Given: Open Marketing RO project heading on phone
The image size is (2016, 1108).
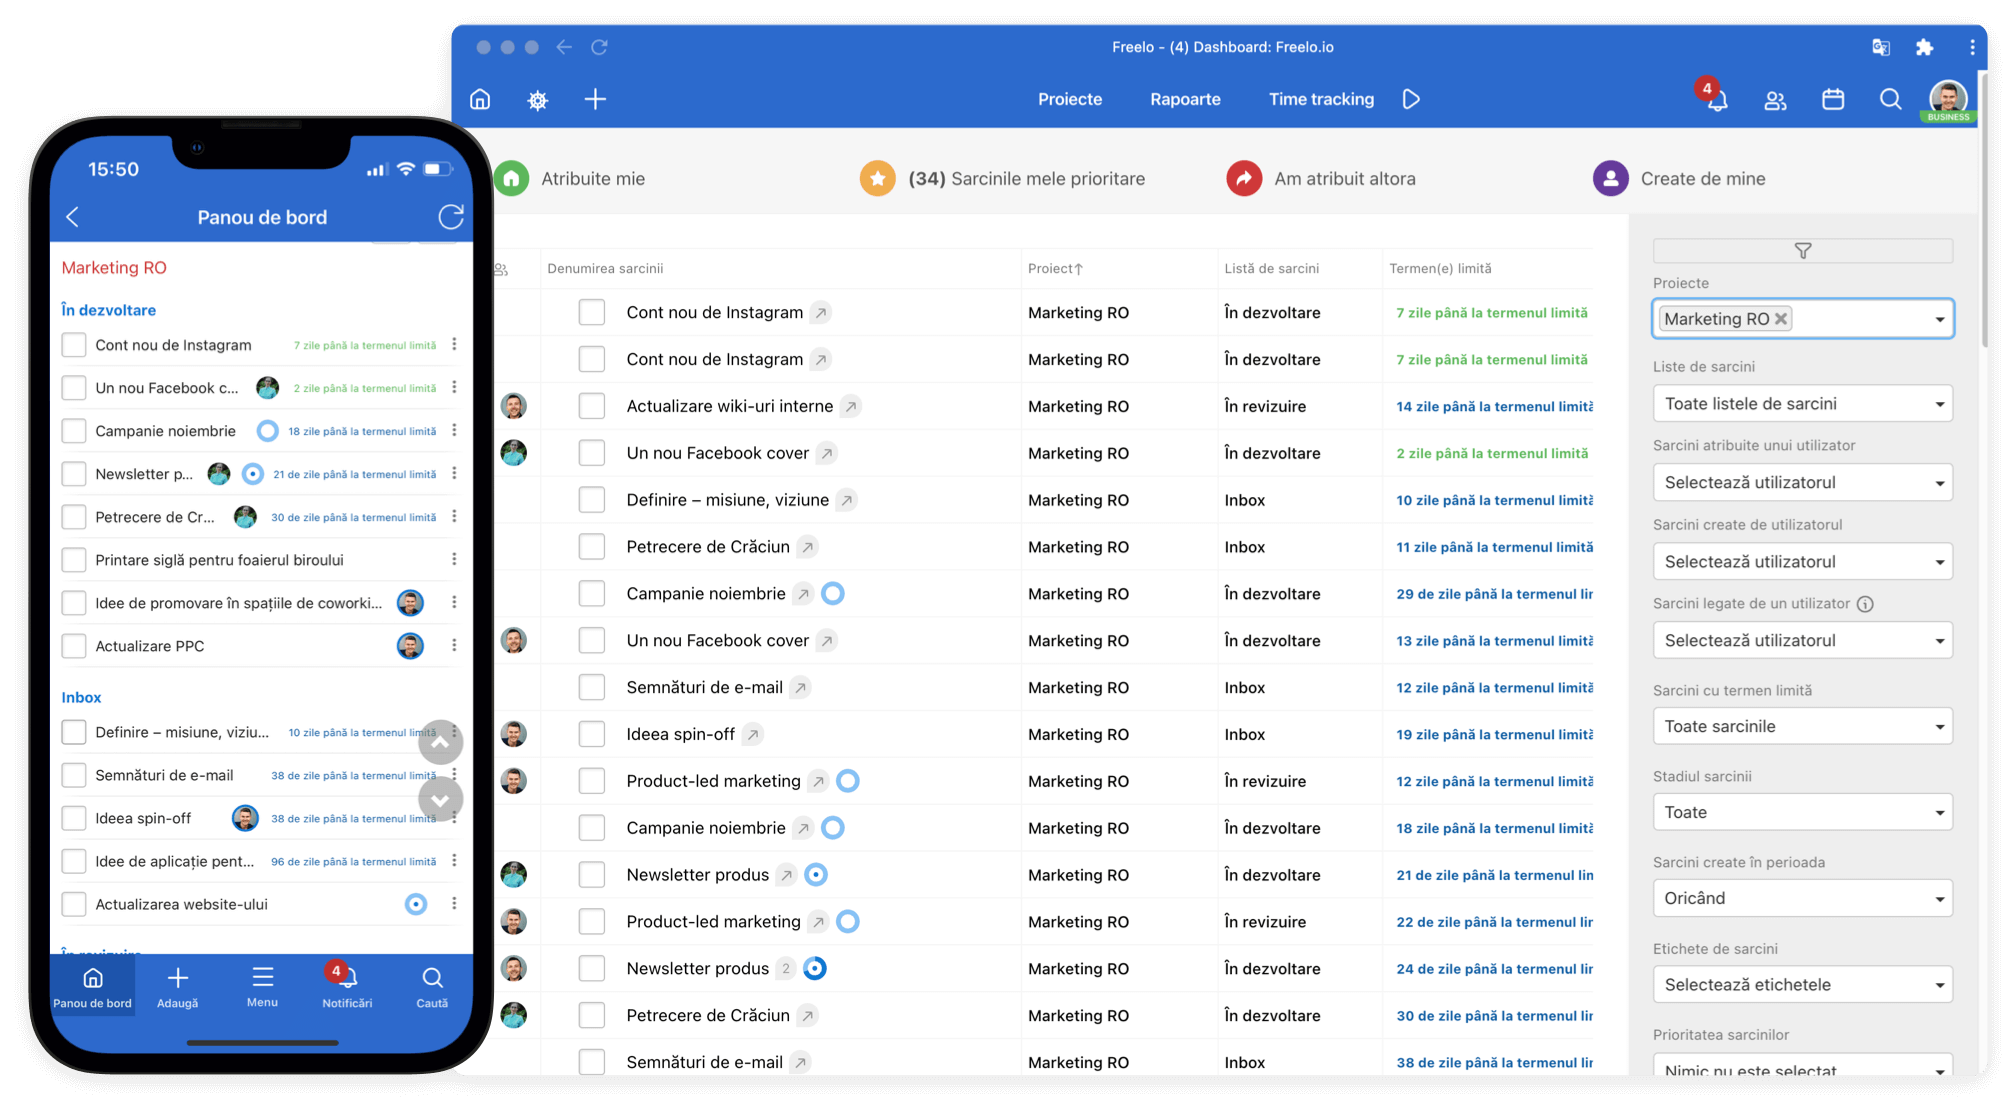Looking at the screenshot, I should click(x=114, y=267).
